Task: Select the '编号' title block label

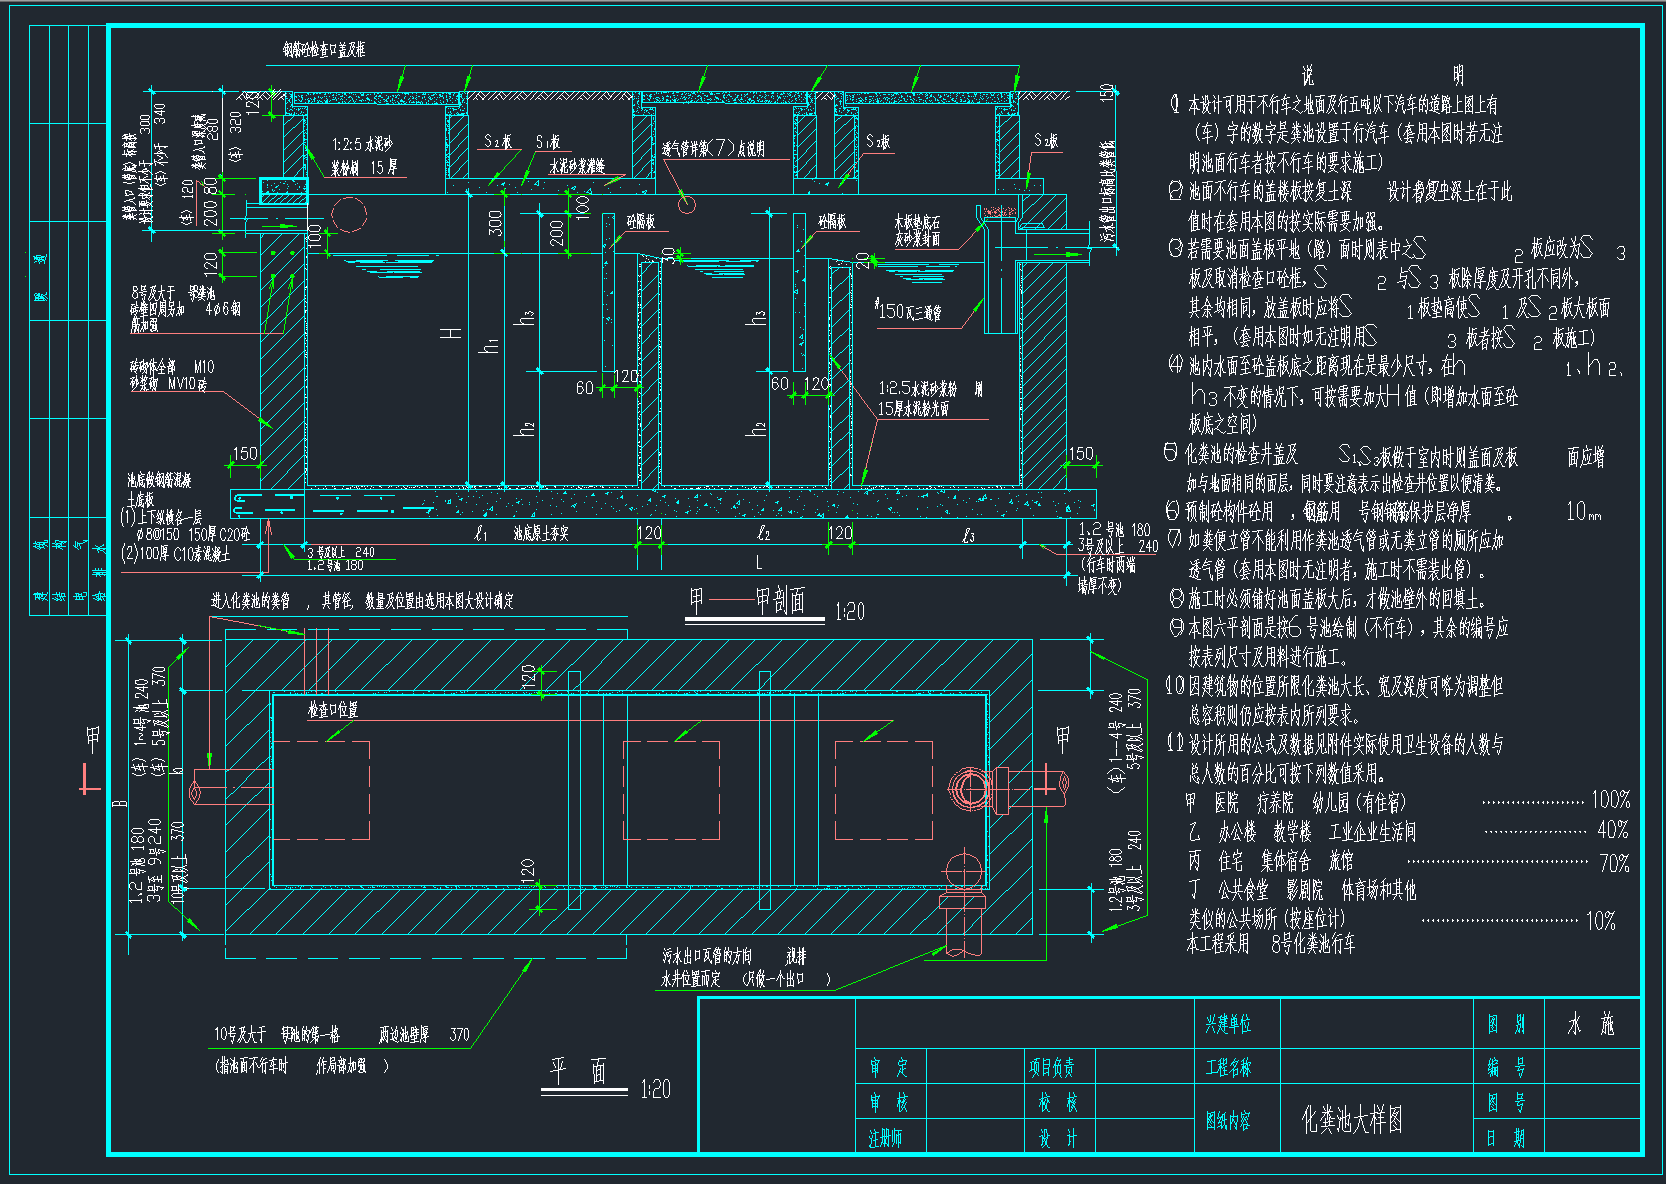Action: [1506, 1068]
